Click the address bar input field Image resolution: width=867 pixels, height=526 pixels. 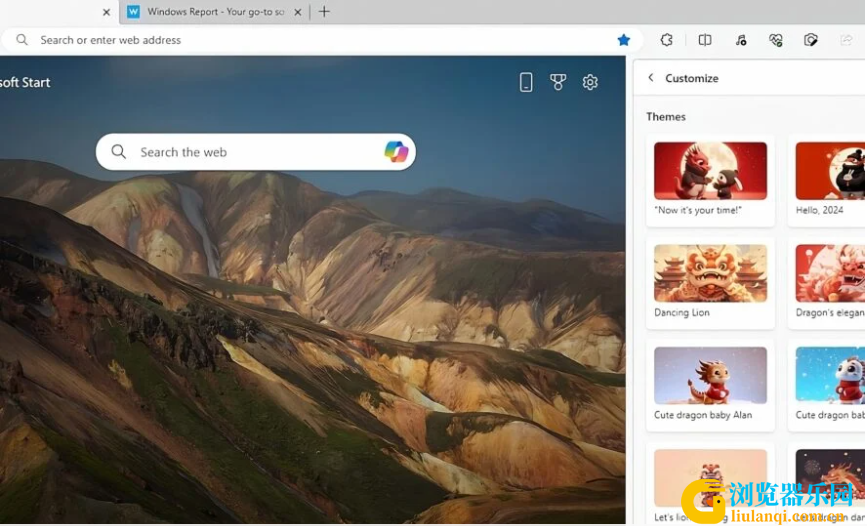321,40
